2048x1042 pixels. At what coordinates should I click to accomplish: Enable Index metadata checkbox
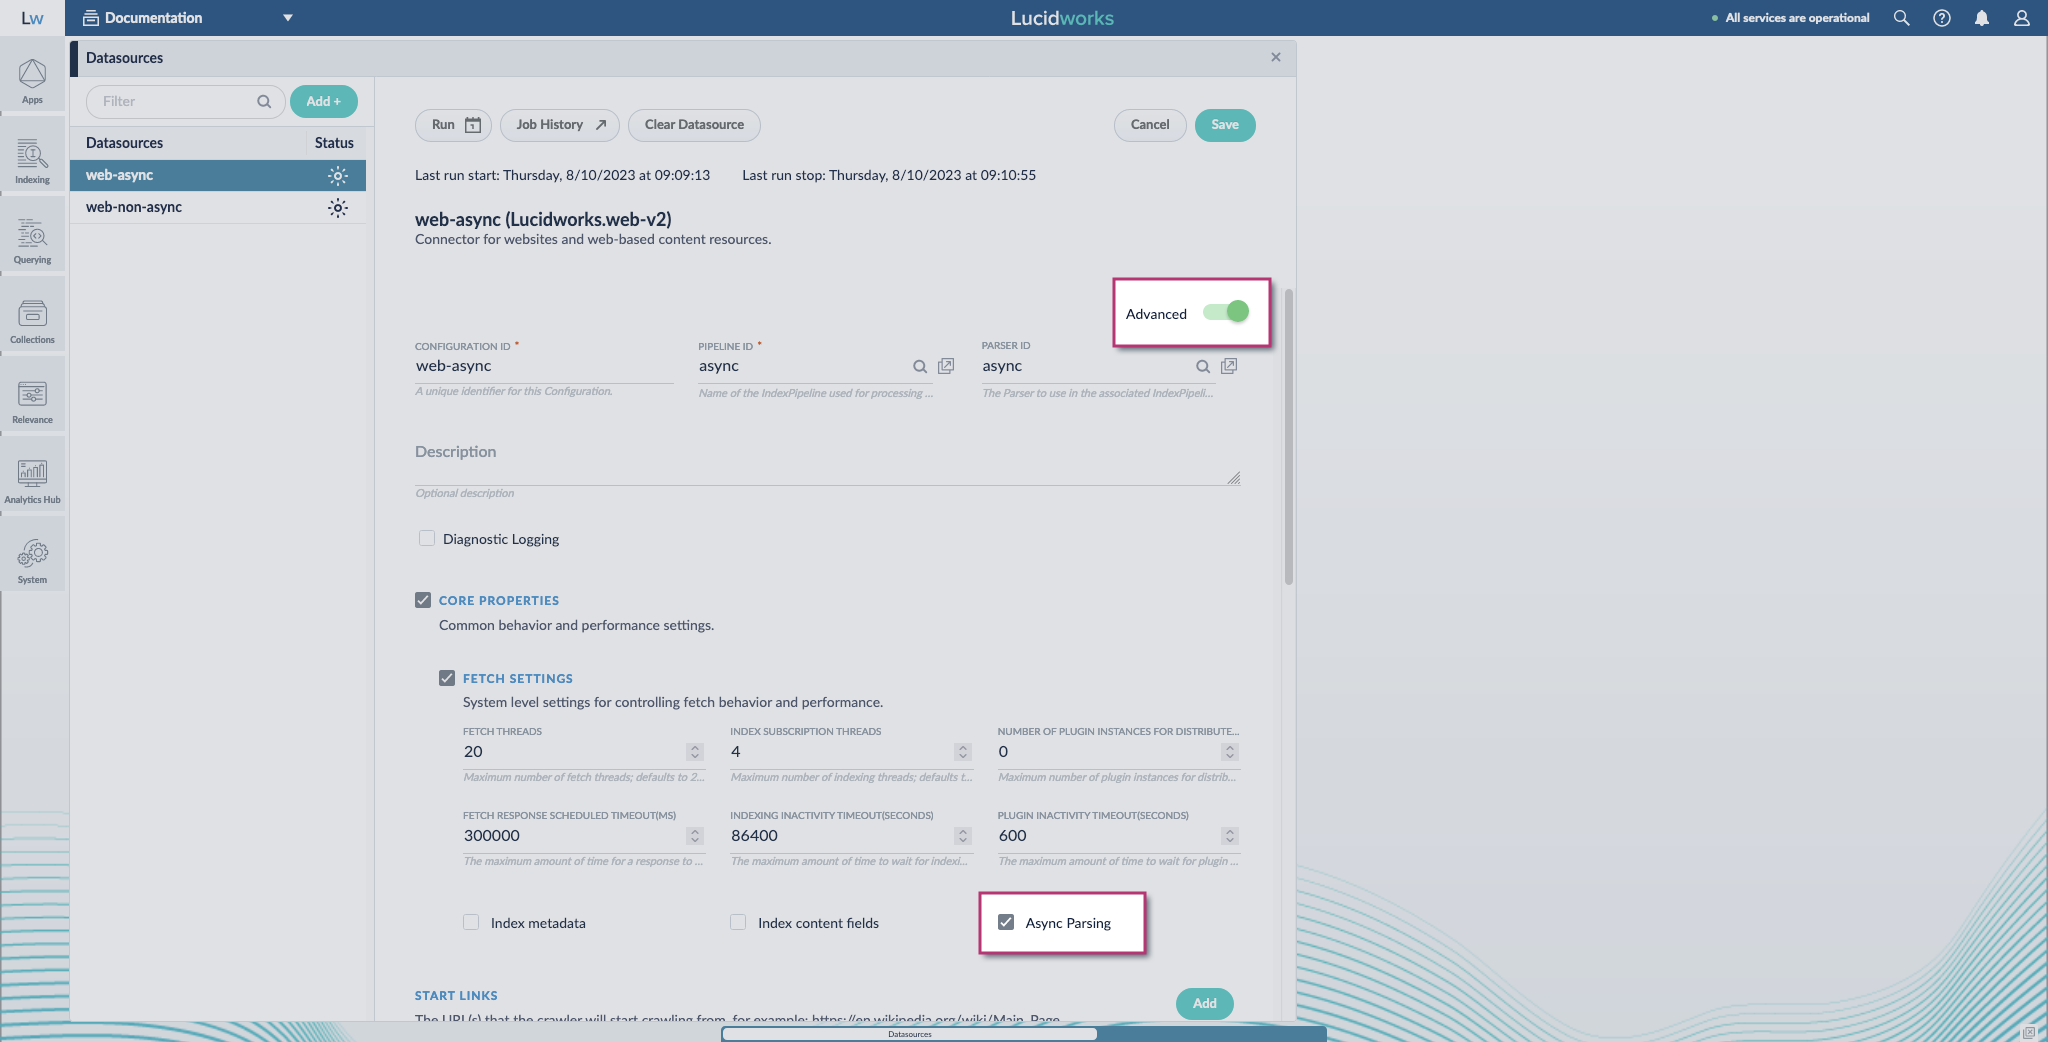(x=471, y=922)
